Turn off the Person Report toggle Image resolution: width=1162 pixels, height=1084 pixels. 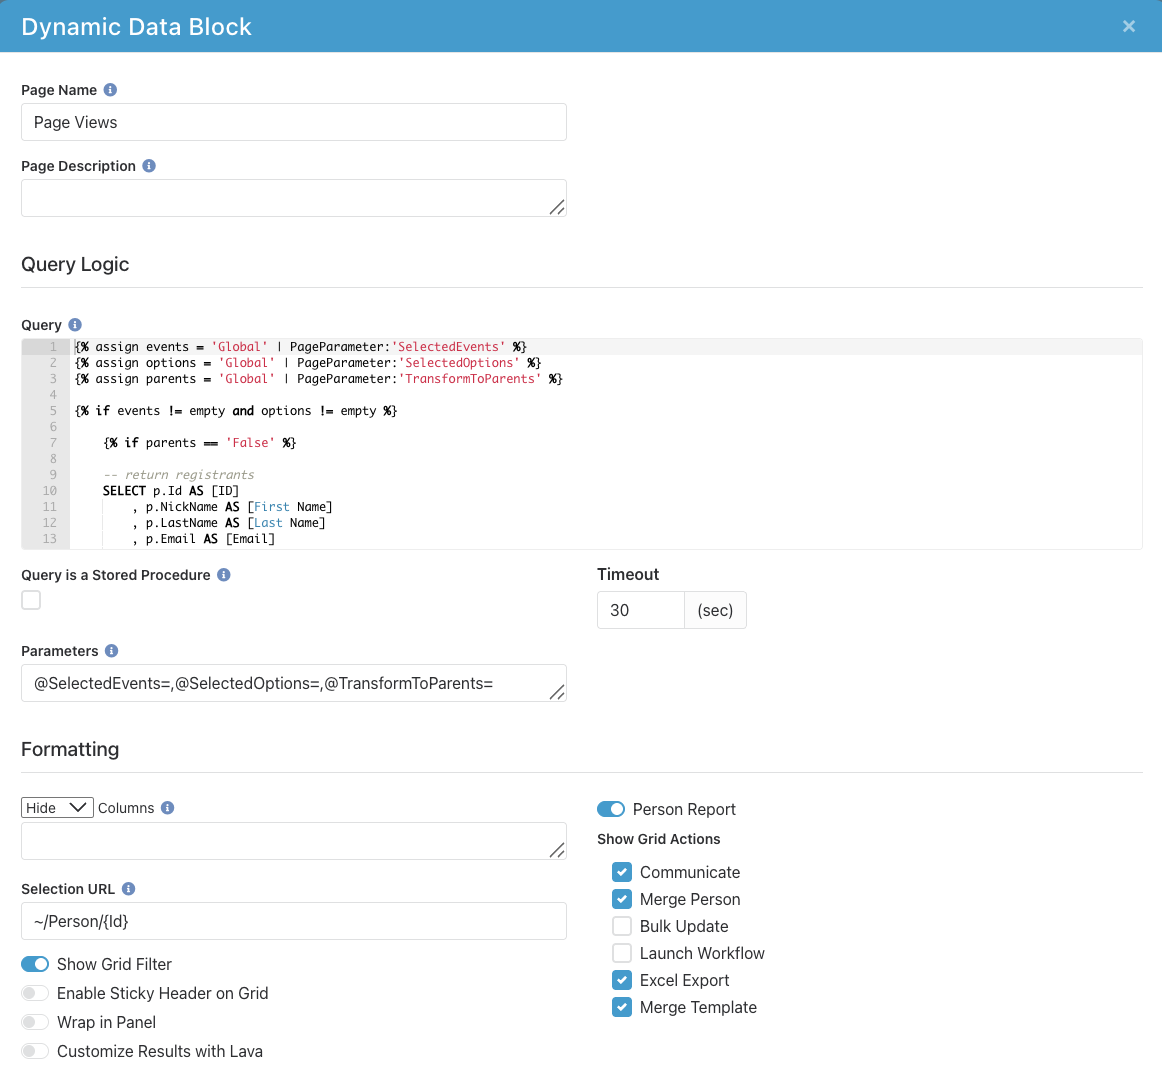[x=611, y=809]
